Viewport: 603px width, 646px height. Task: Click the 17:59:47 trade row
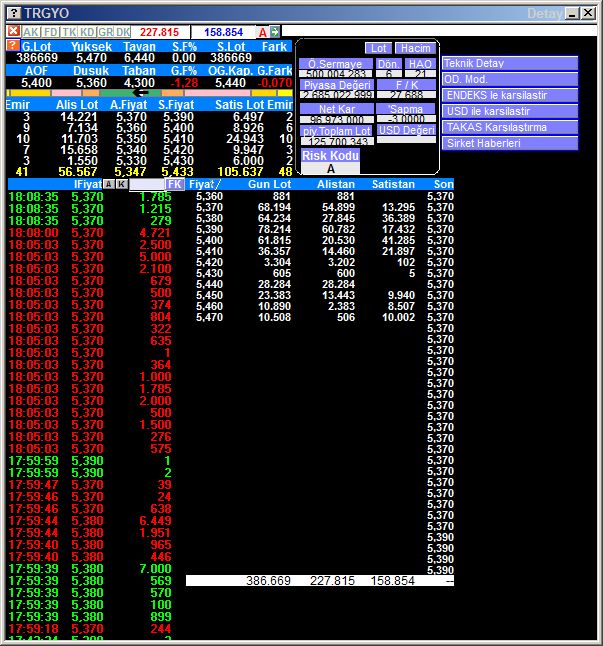90,485
